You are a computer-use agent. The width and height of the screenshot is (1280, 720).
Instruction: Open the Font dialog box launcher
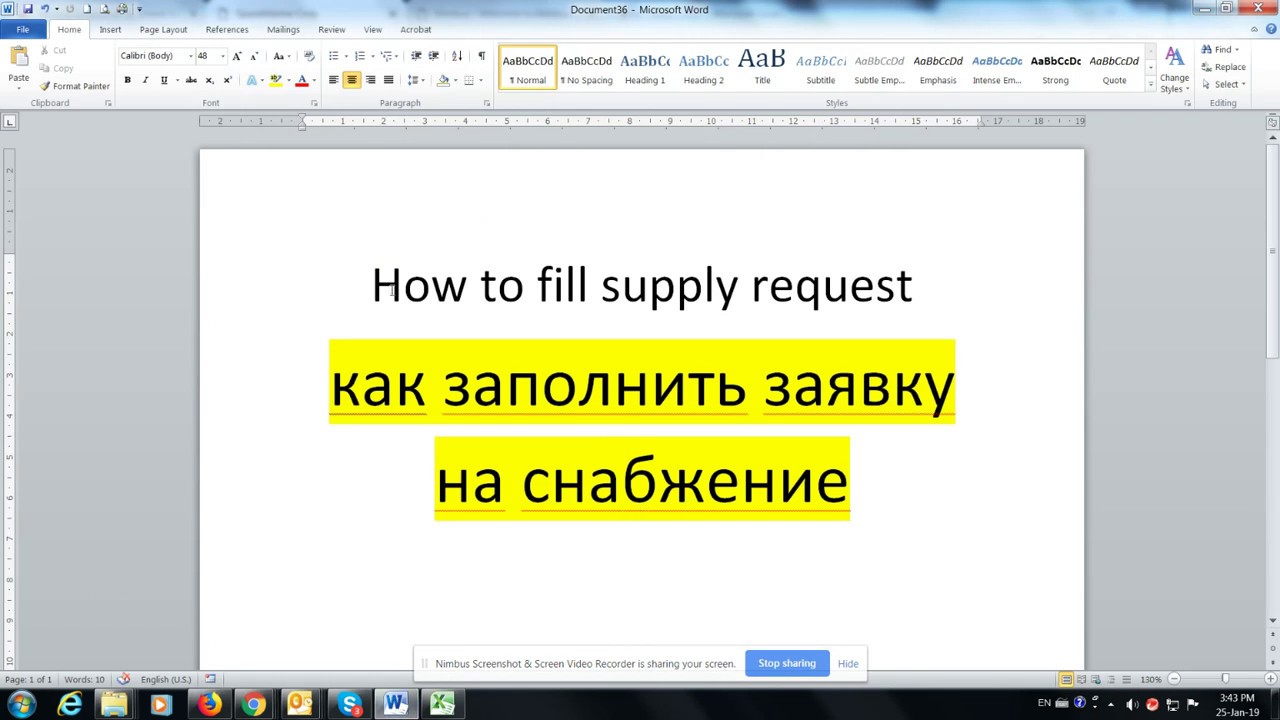313,103
